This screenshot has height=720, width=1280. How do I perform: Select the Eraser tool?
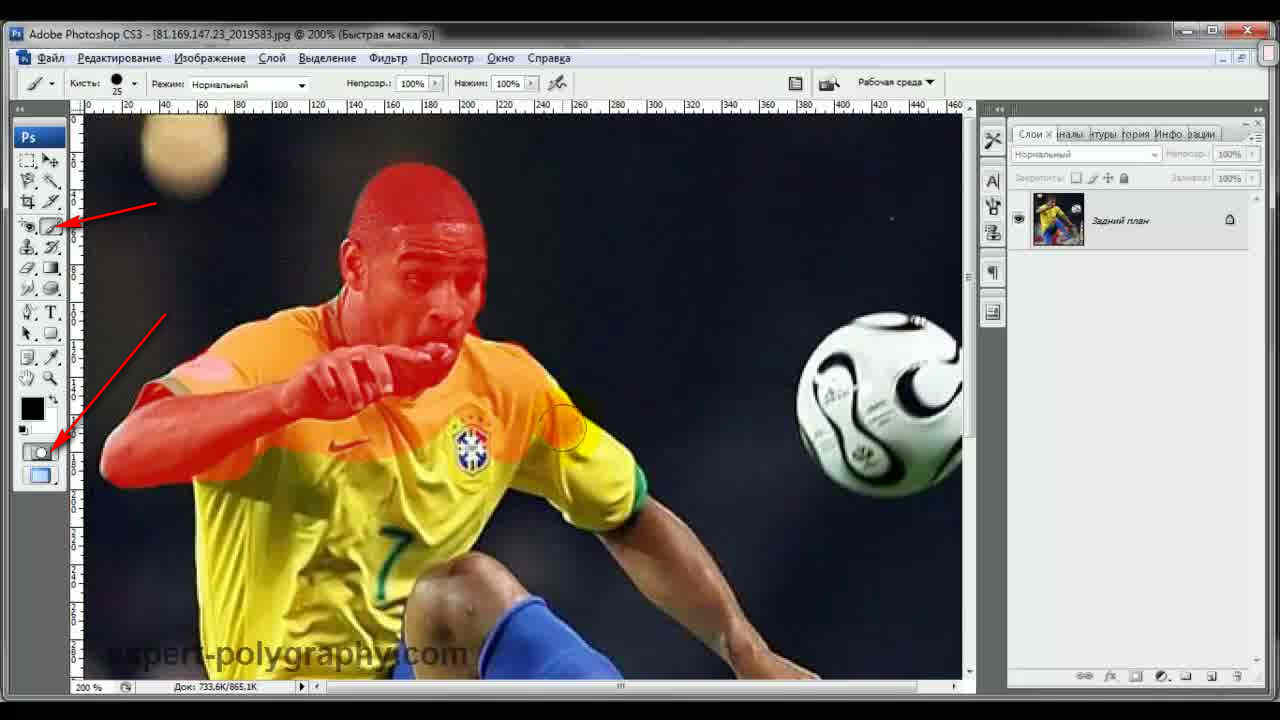(28, 268)
